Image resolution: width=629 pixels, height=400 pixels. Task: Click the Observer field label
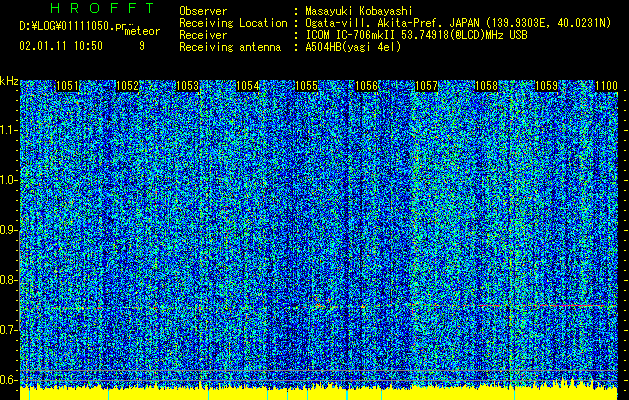tap(203, 11)
